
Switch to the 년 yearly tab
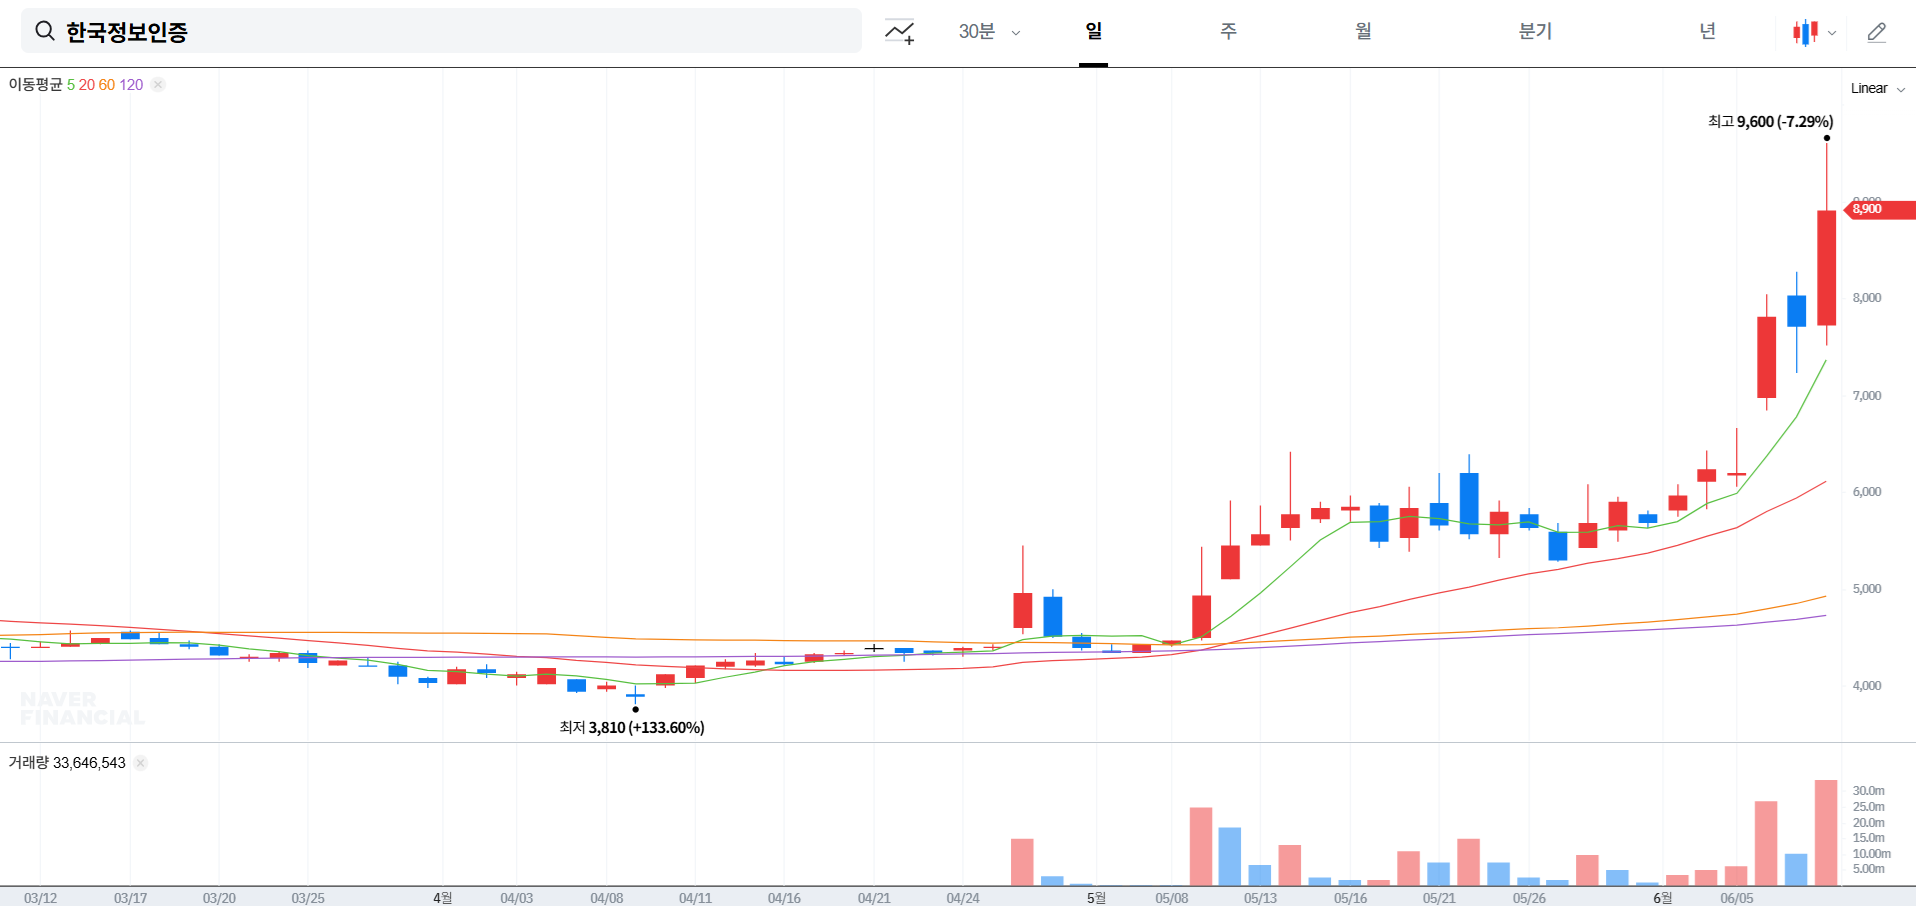click(1707, 31)
